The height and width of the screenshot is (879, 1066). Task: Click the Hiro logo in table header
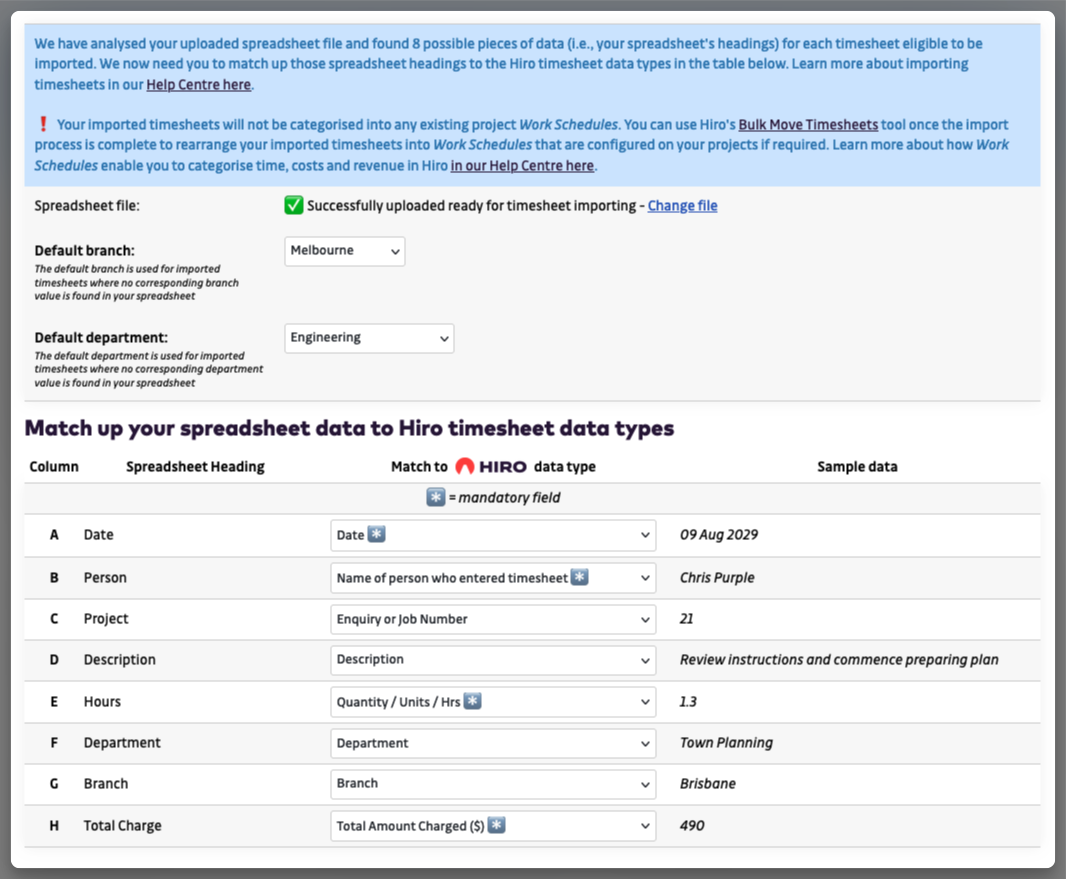(490, 467)
